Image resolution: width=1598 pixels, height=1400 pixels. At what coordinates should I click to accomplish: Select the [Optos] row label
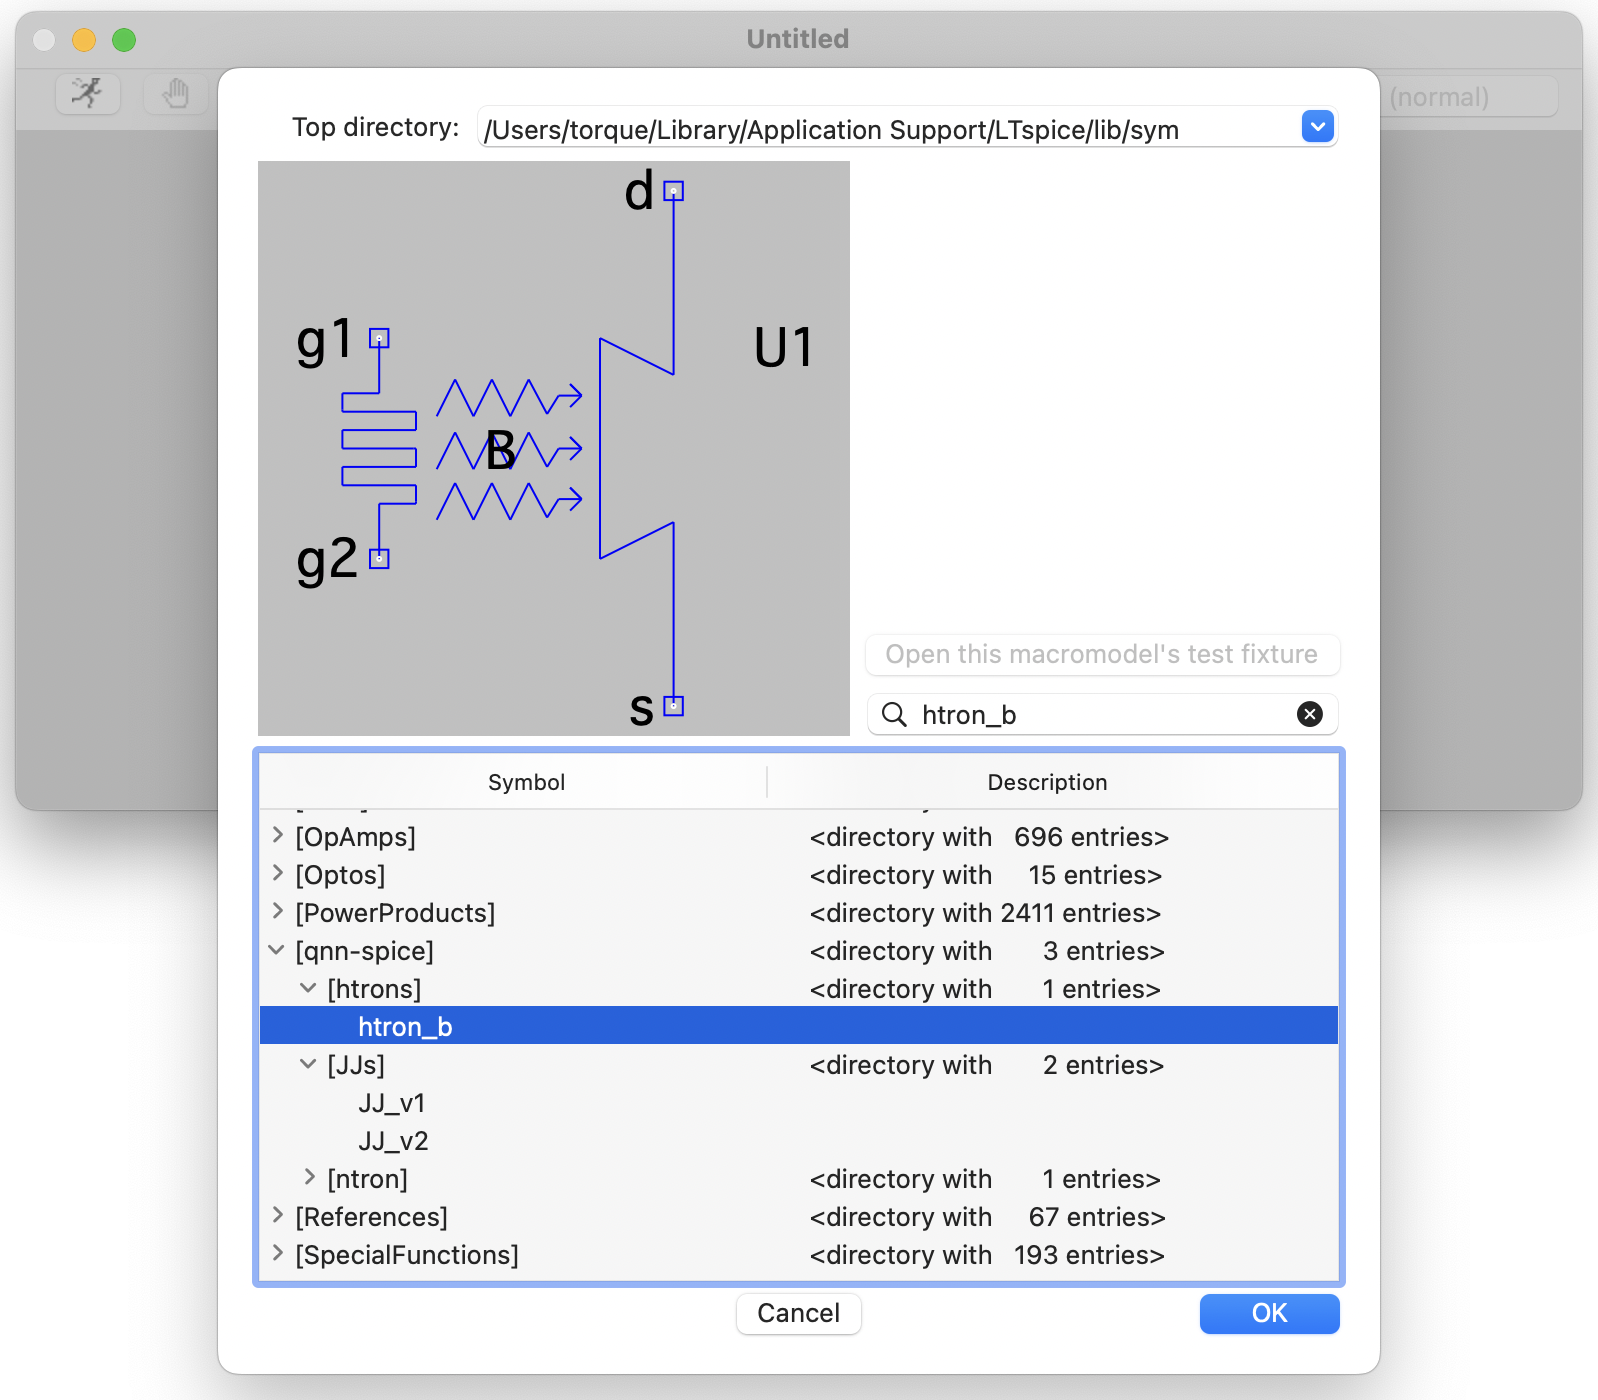click(340, 875)
